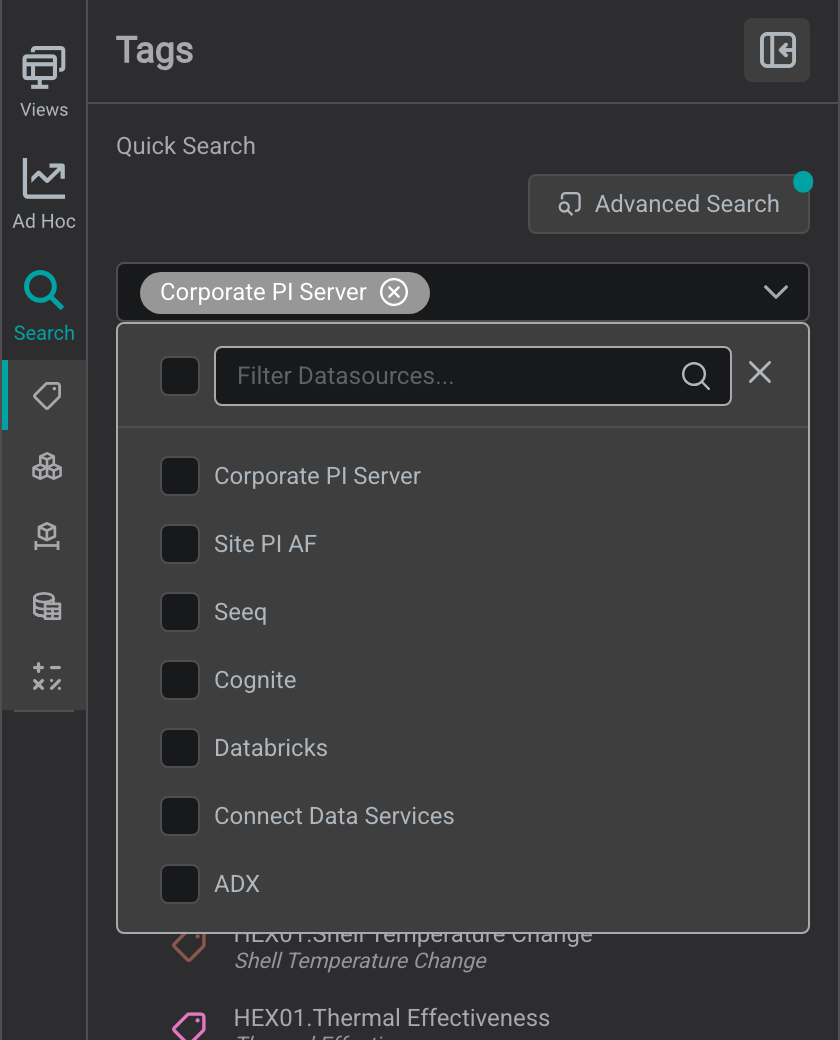This screenshot has height=1040, width=840.
Task: Check the Corporate PI Server checkbox
Action: coord(180,476)
